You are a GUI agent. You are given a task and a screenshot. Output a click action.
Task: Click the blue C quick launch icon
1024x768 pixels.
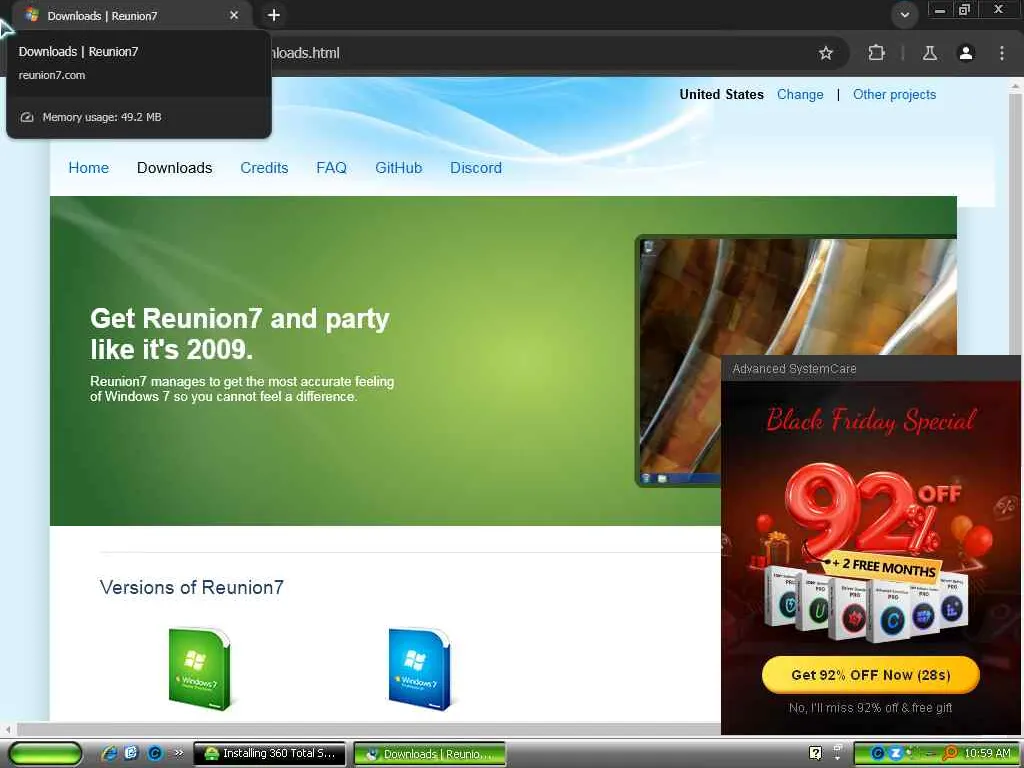[x=155, y=754]
